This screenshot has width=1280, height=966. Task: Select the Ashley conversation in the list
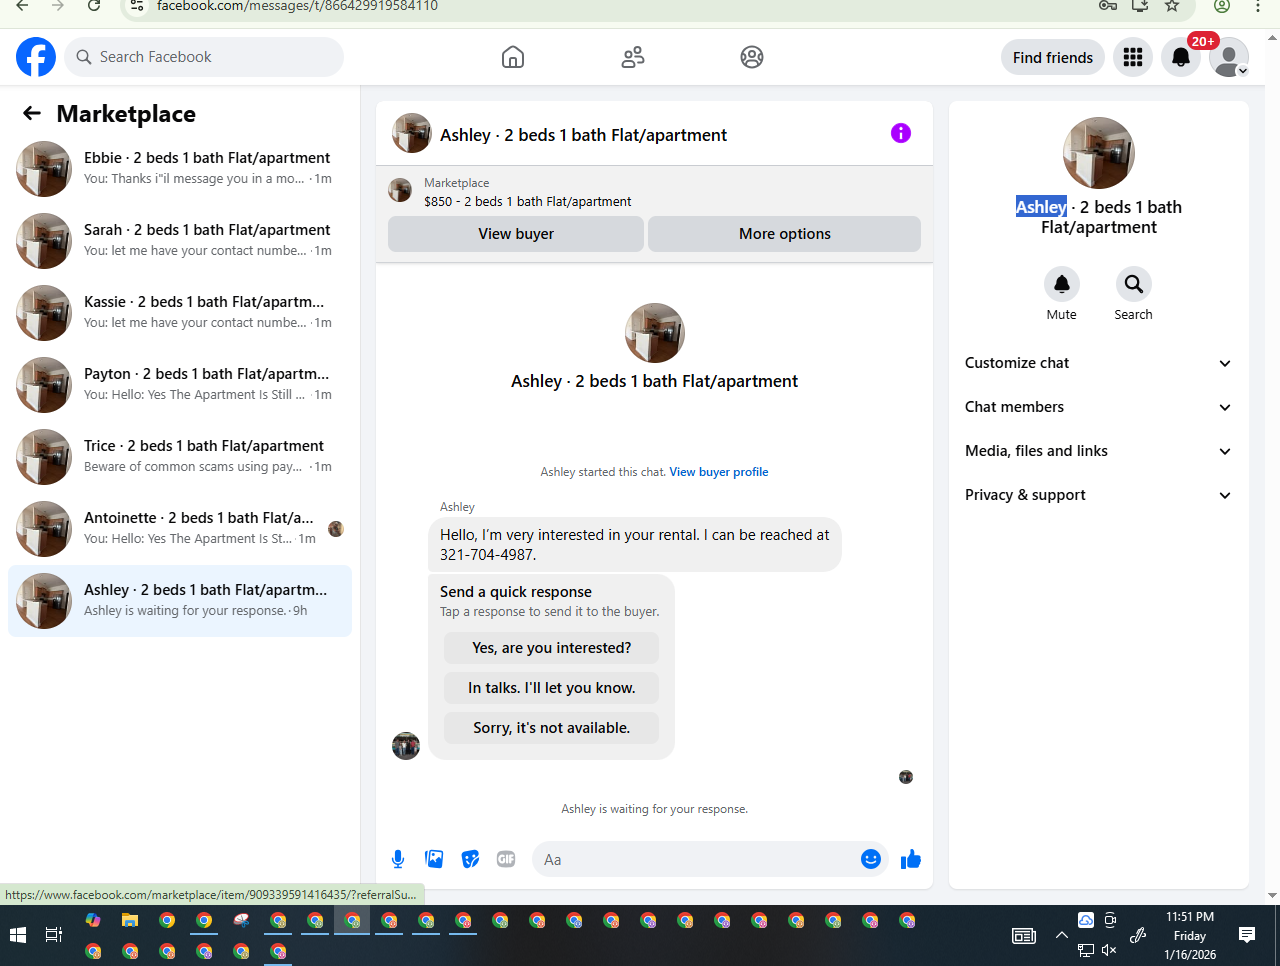point(180,601)
